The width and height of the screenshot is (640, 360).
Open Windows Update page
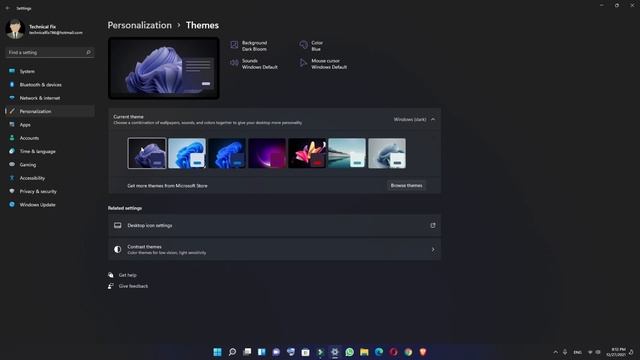pyautogui.click(x=50, y=204)
